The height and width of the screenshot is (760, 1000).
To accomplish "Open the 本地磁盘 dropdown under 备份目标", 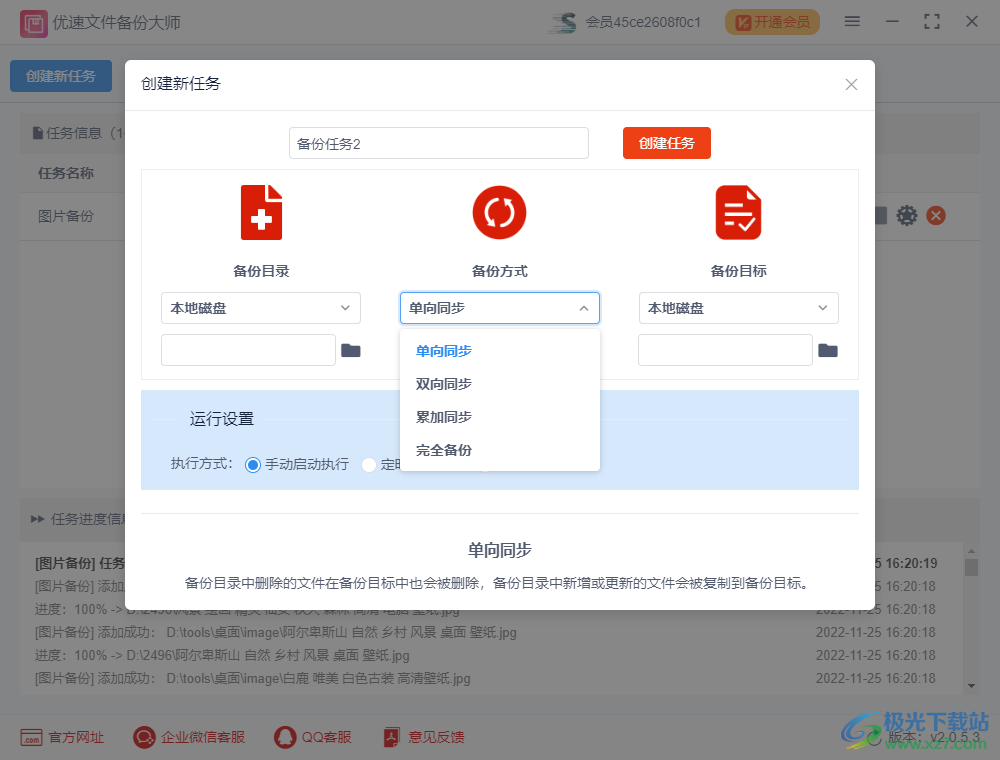I will coord(738,308).
